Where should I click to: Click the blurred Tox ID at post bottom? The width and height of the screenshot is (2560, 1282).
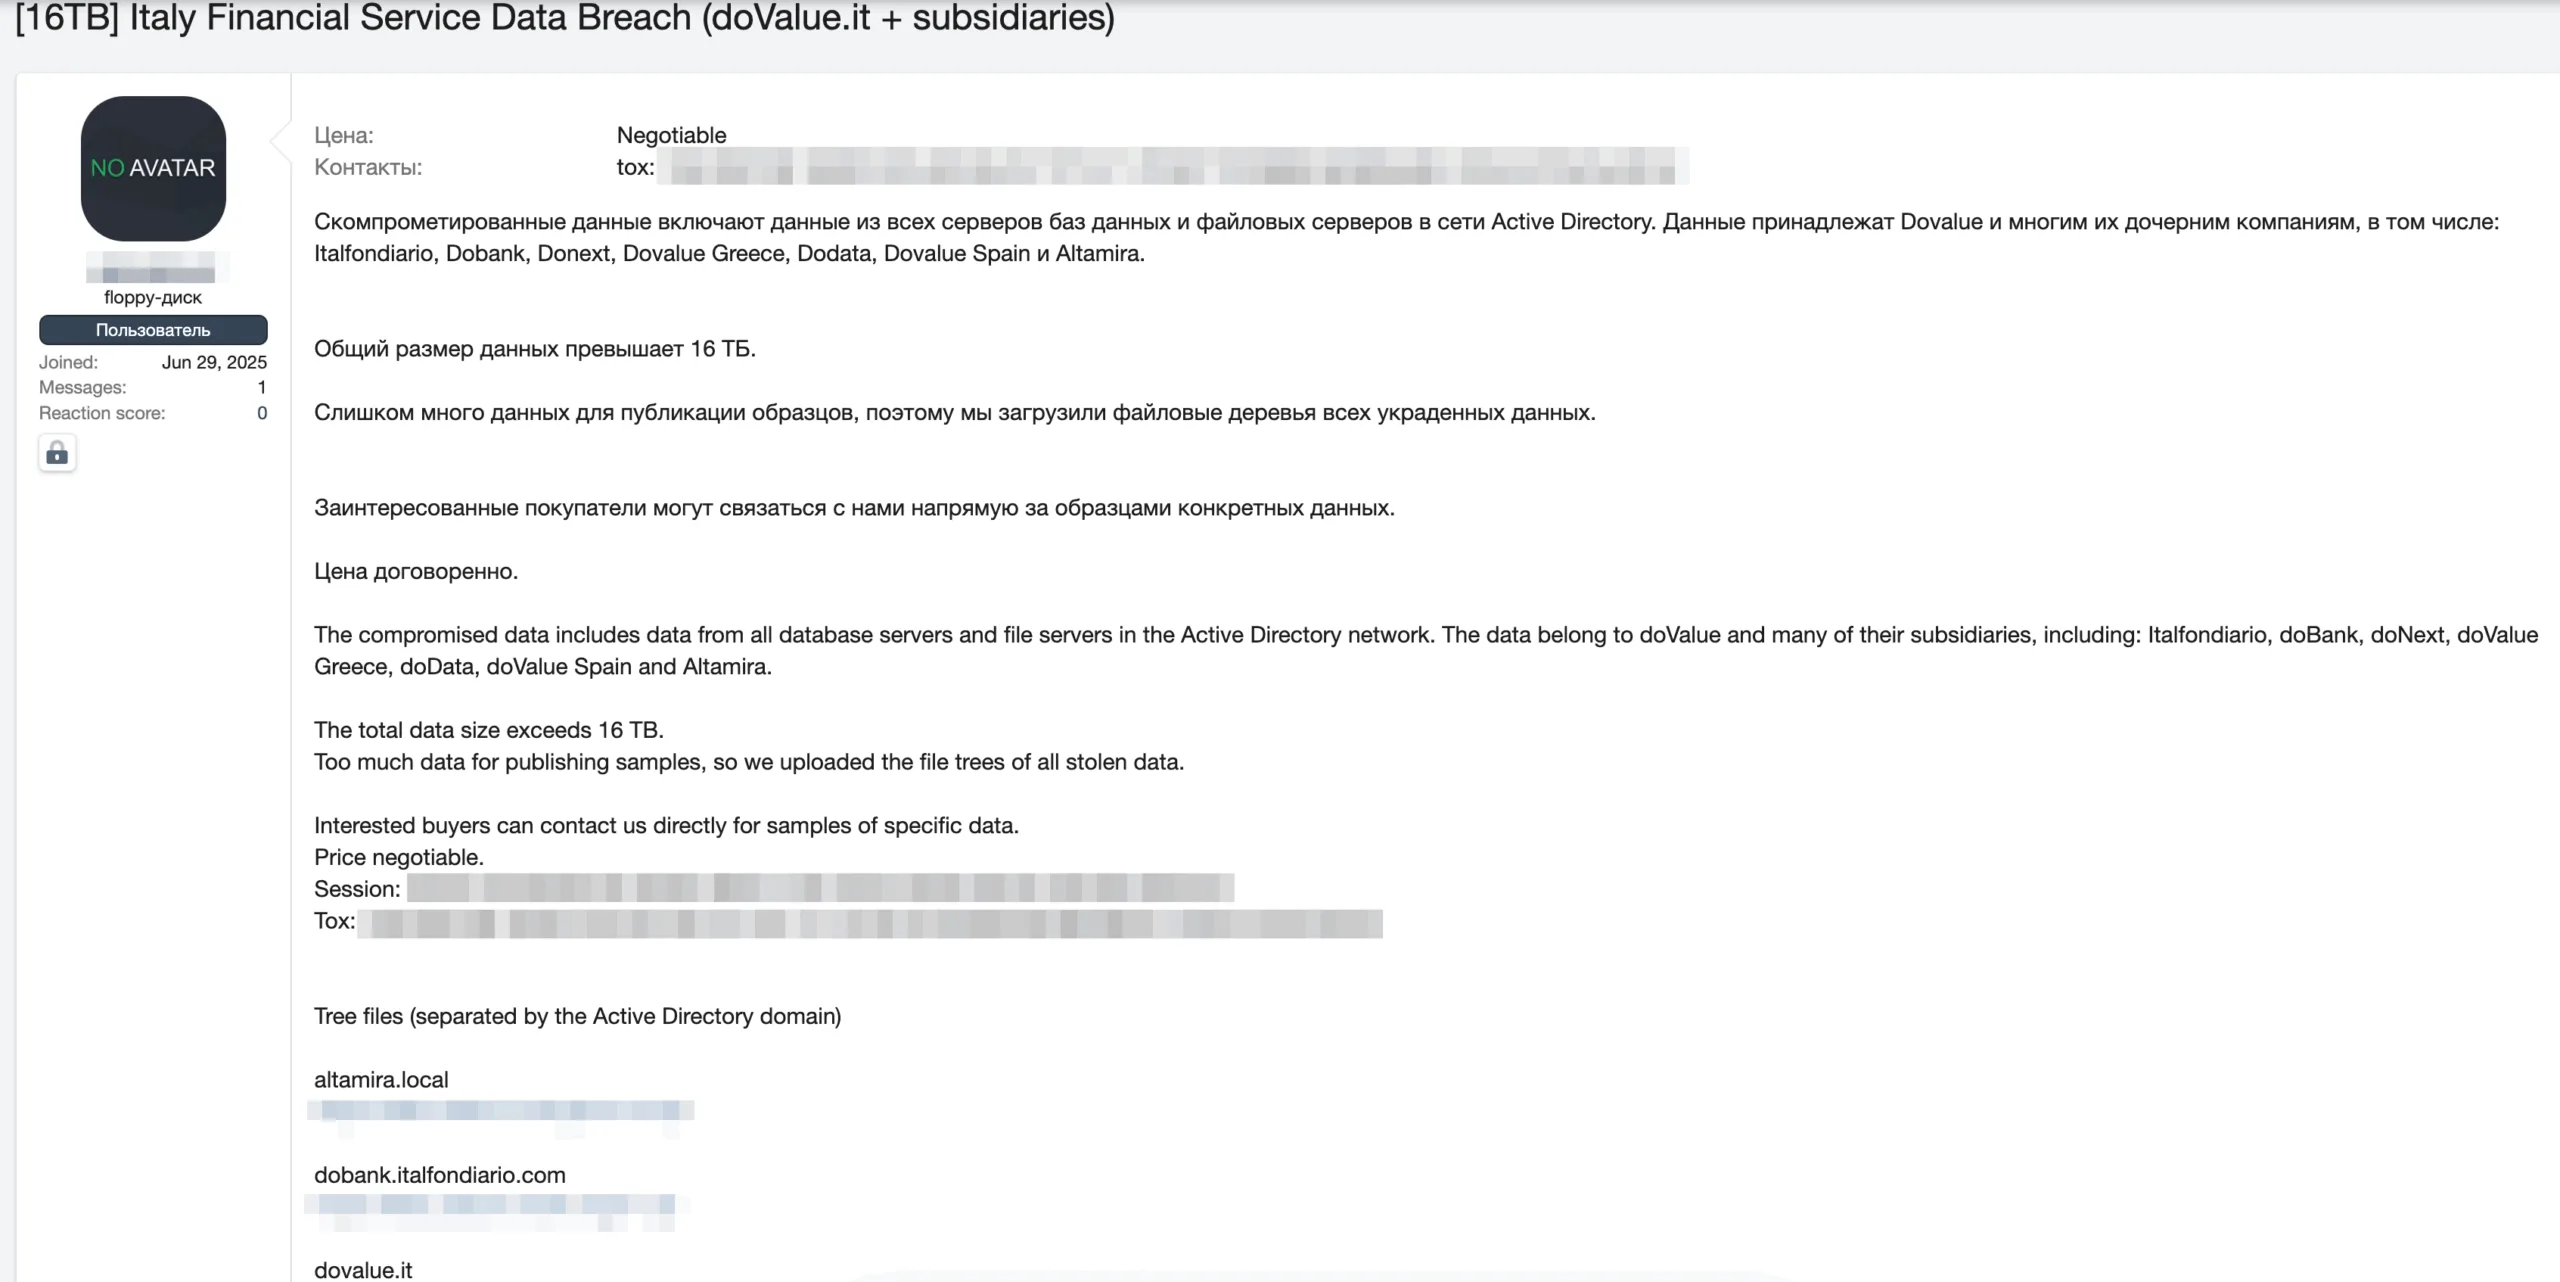(x=870, y=923)
